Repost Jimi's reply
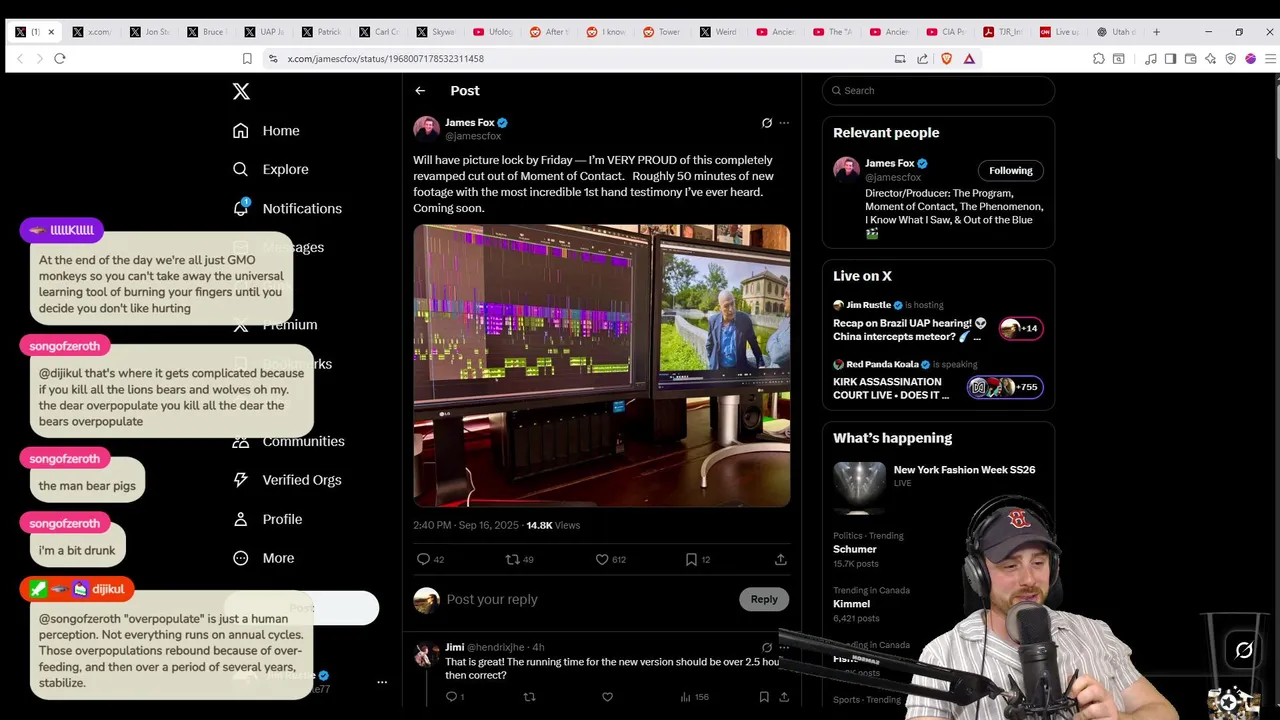The image size is (1280, 720). [530, 697]
